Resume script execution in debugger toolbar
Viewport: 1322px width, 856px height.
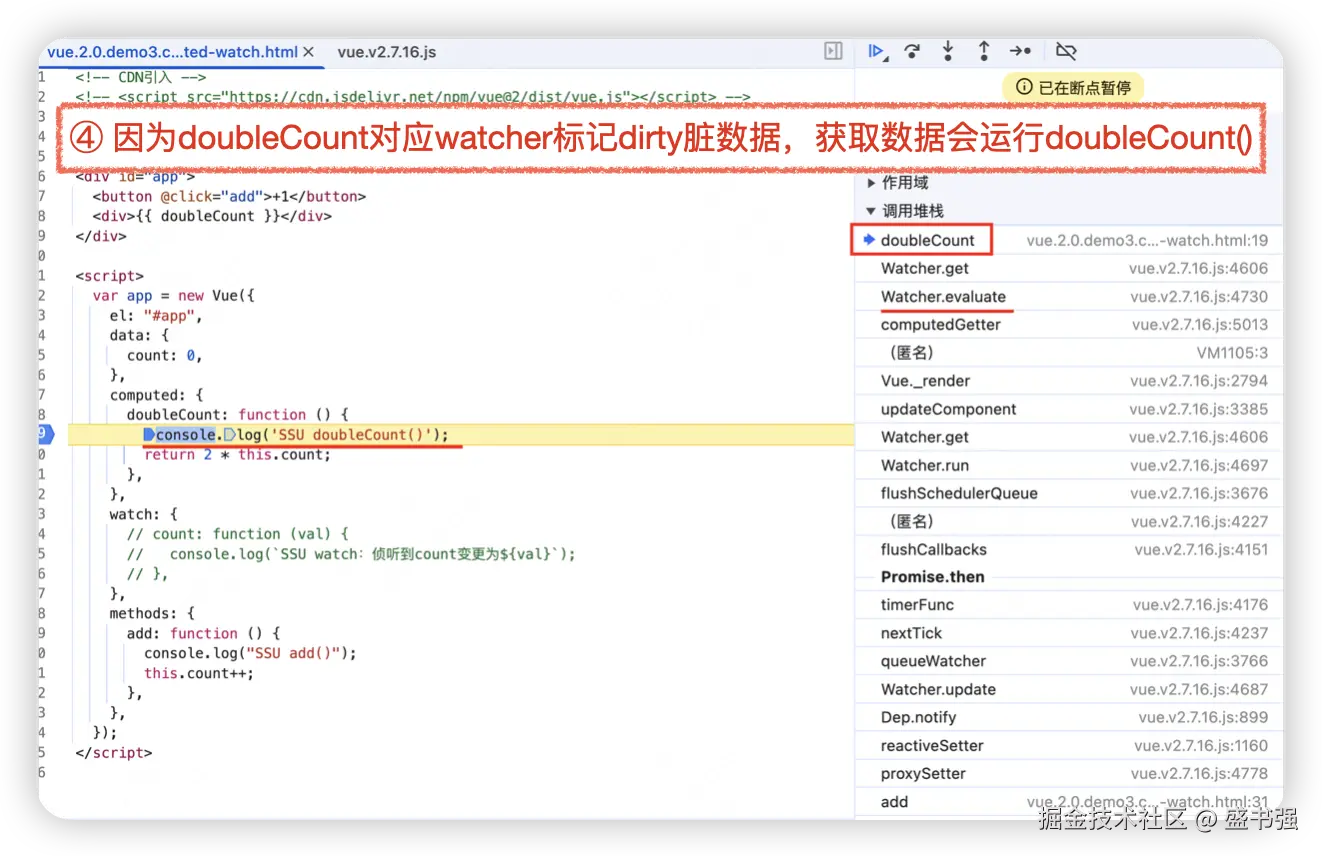click(x=877, y=52)
